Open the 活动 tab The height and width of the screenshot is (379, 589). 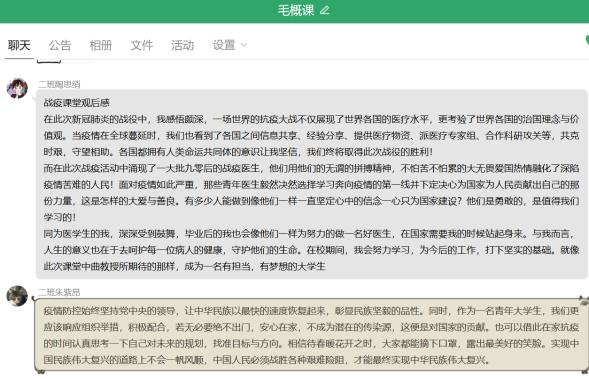point(183,45)
